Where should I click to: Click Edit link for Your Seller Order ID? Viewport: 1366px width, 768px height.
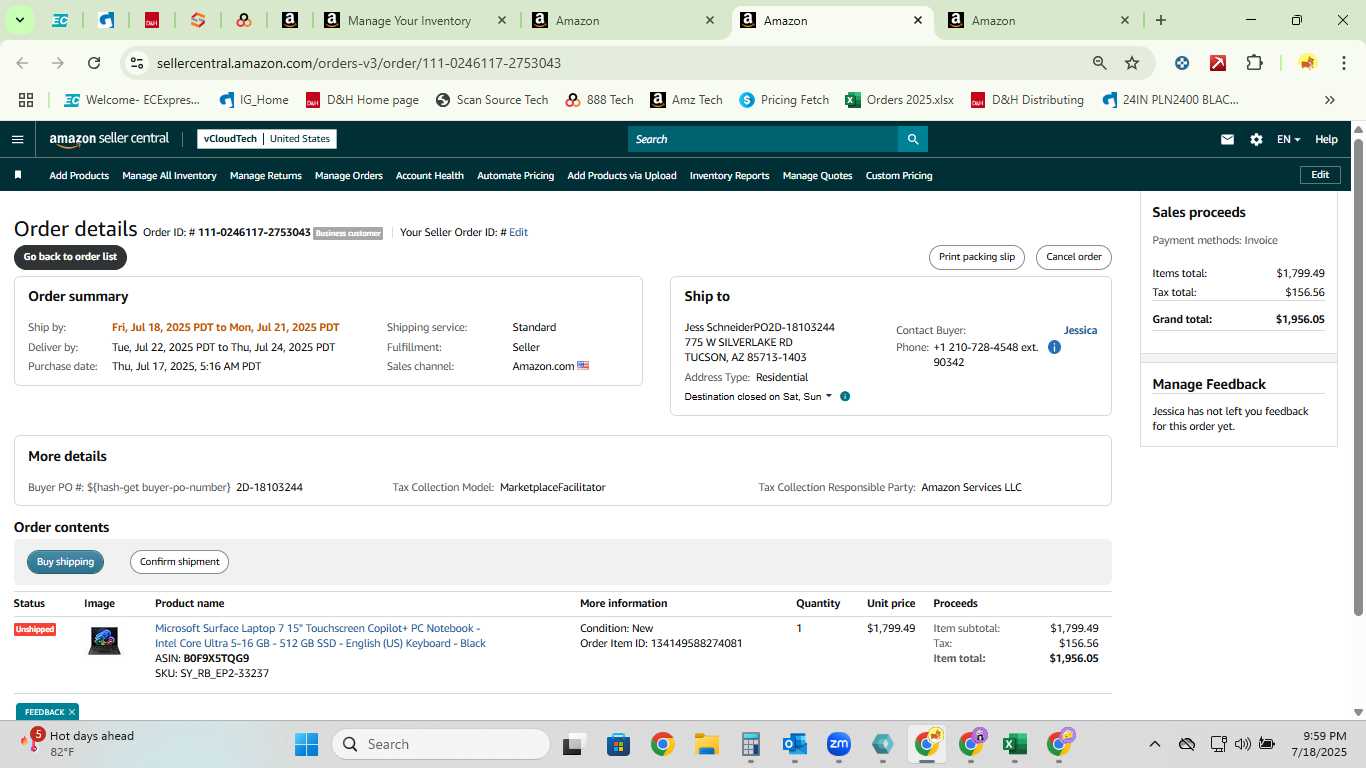coord(518,232)
